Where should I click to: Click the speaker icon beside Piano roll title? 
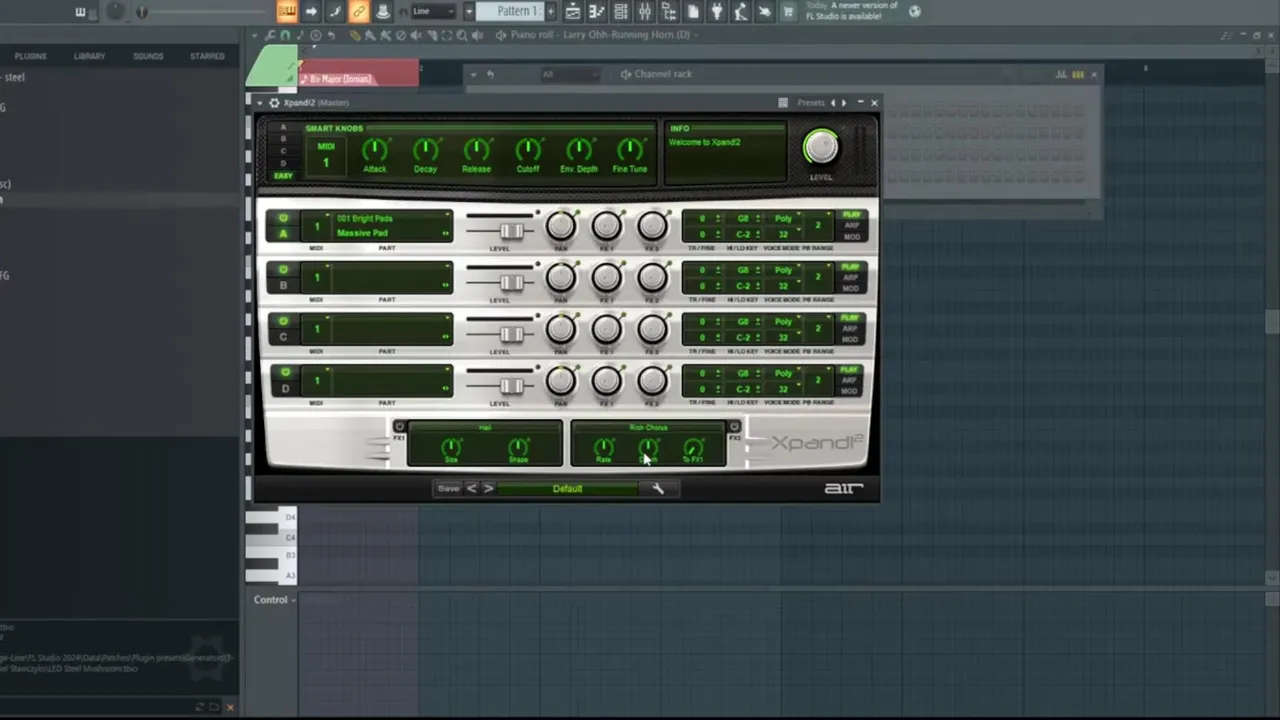pos(500,35)
